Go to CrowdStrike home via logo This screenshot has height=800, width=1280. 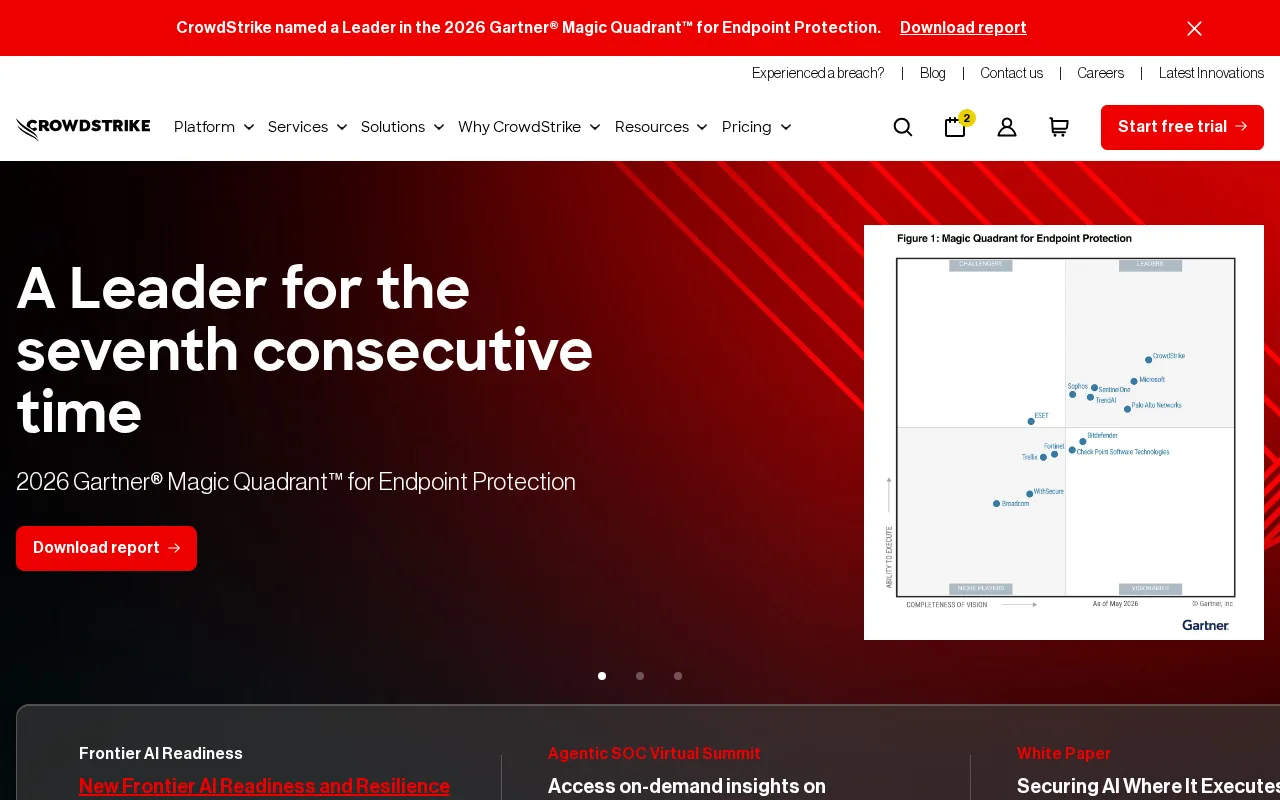[83, 127]
